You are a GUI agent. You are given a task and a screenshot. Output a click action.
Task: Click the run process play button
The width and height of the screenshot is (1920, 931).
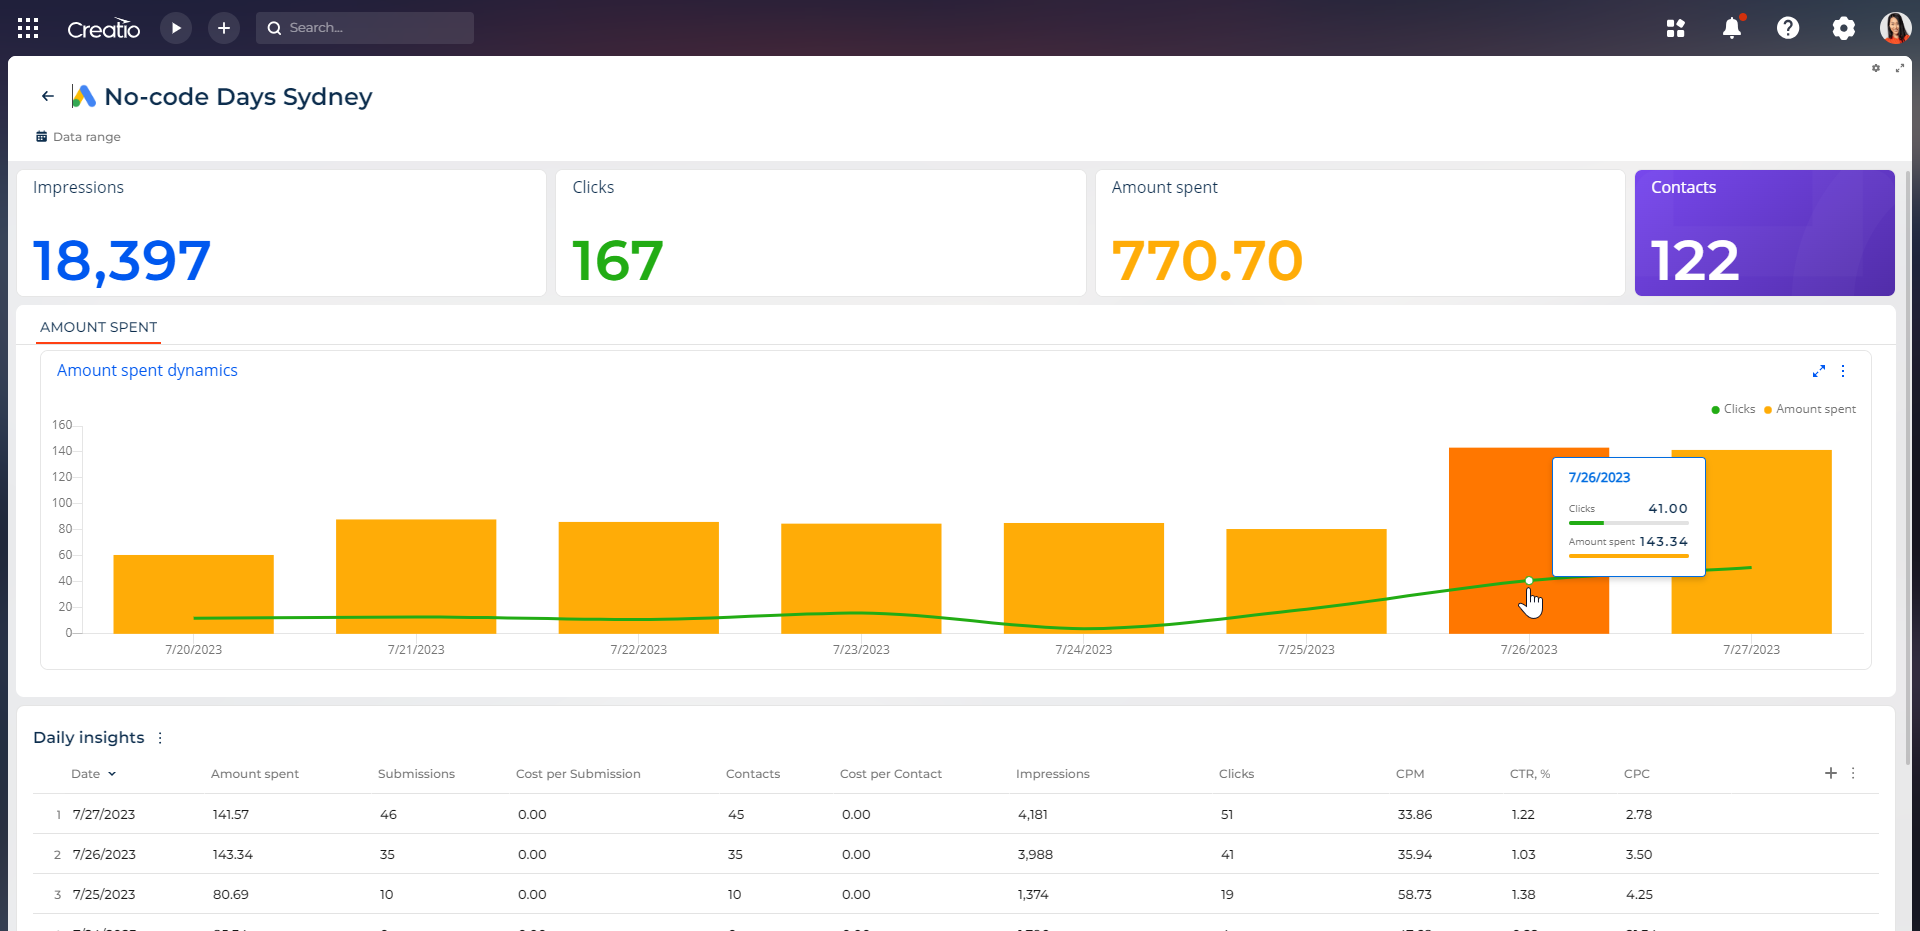[176, 28]
